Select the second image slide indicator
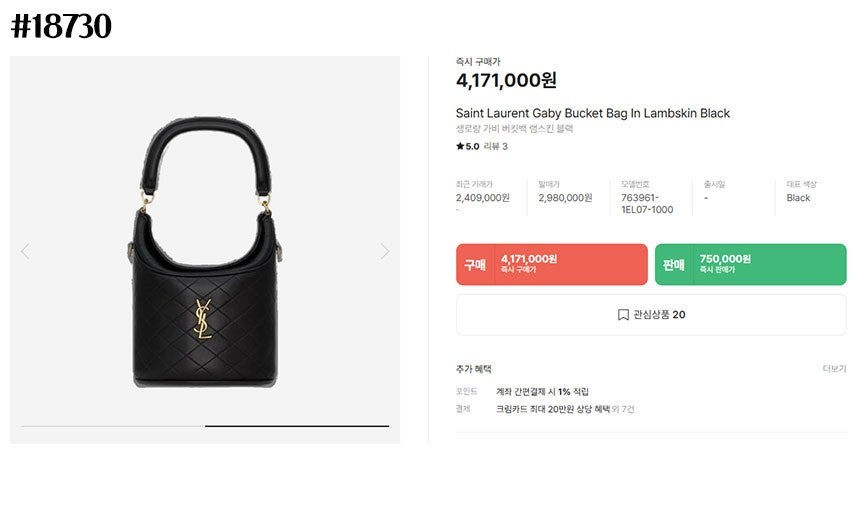The height and width of the screenshot is (507, 860). [297, 426]
